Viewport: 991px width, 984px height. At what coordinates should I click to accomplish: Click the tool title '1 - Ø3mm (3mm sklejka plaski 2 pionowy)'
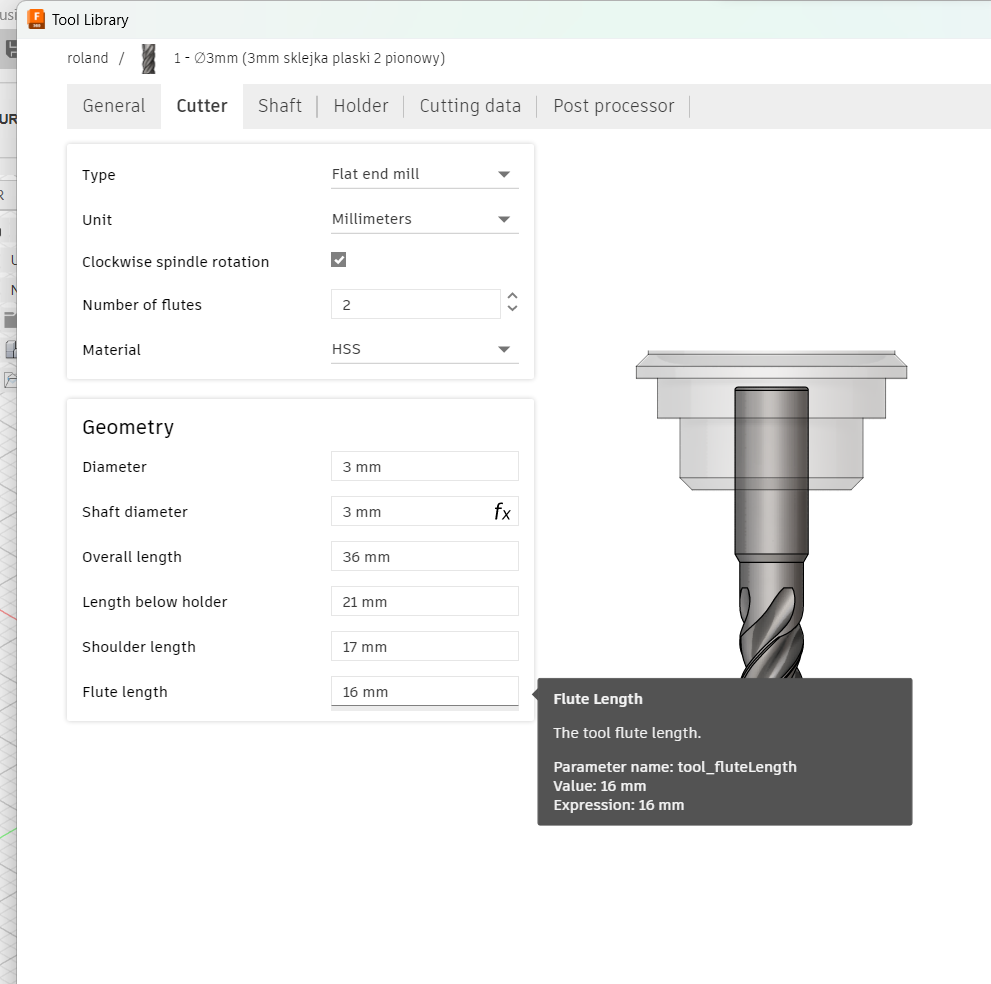coord(310,58)
